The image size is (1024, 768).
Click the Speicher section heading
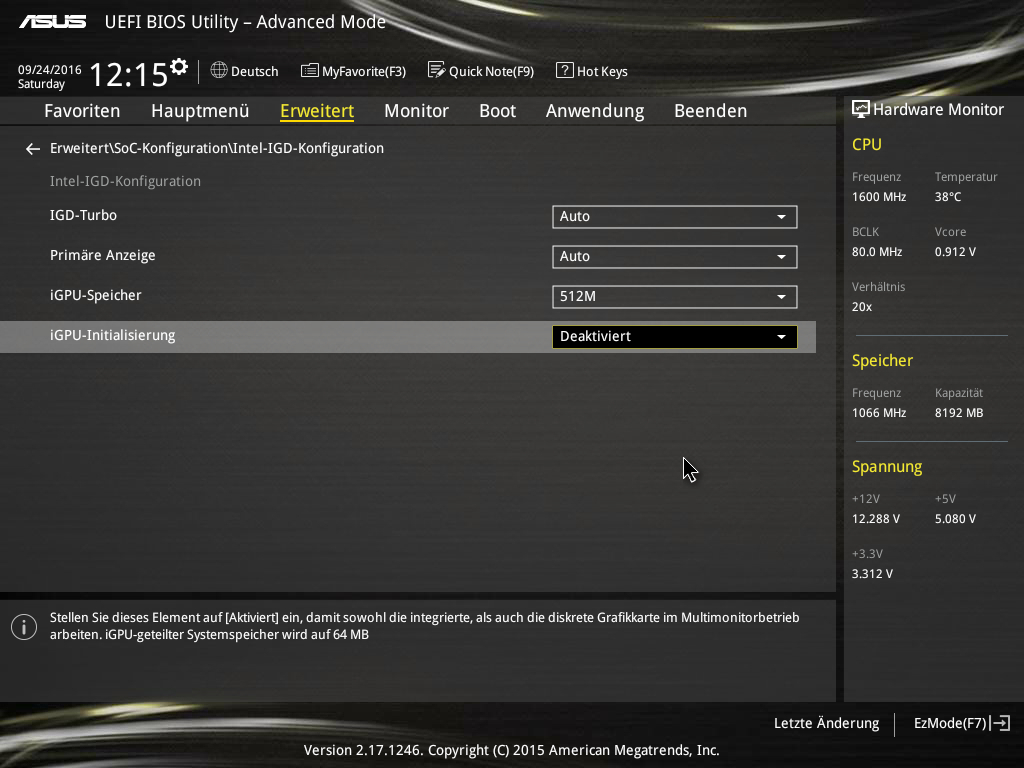[x=882, y=360]
